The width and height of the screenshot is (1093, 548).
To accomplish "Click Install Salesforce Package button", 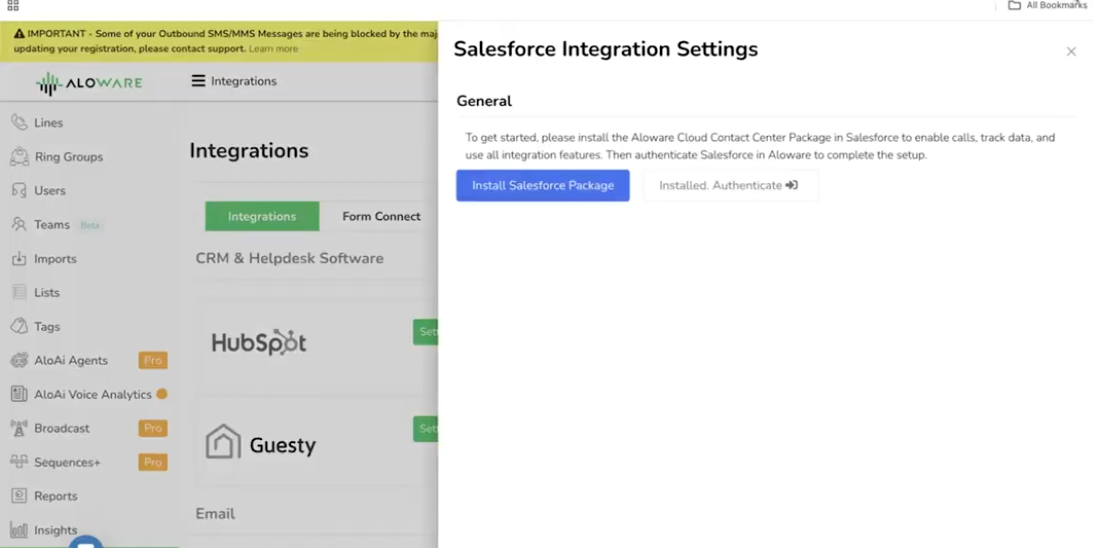I will coord(543,185).
